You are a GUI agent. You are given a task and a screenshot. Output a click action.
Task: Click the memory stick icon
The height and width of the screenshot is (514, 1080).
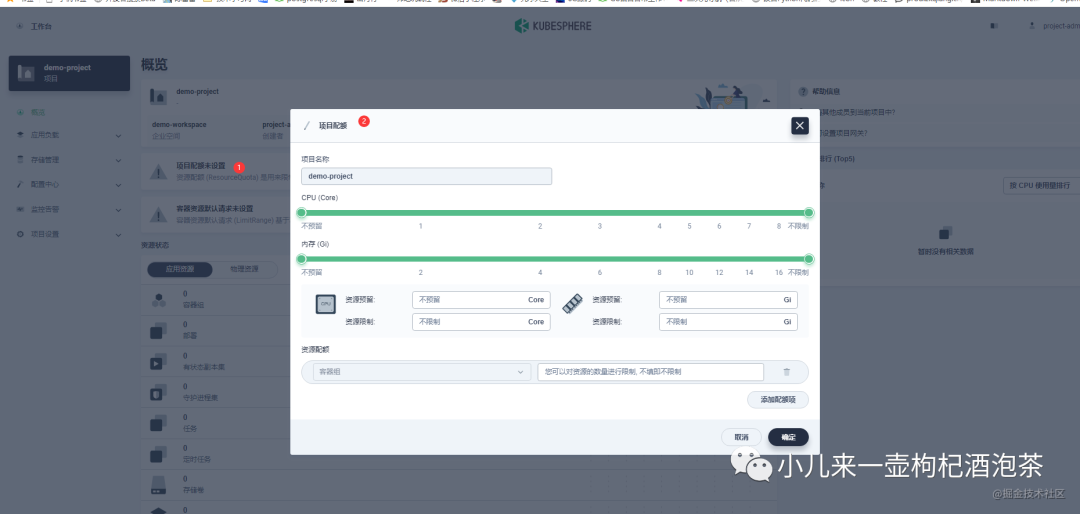[x=572, y=304]
